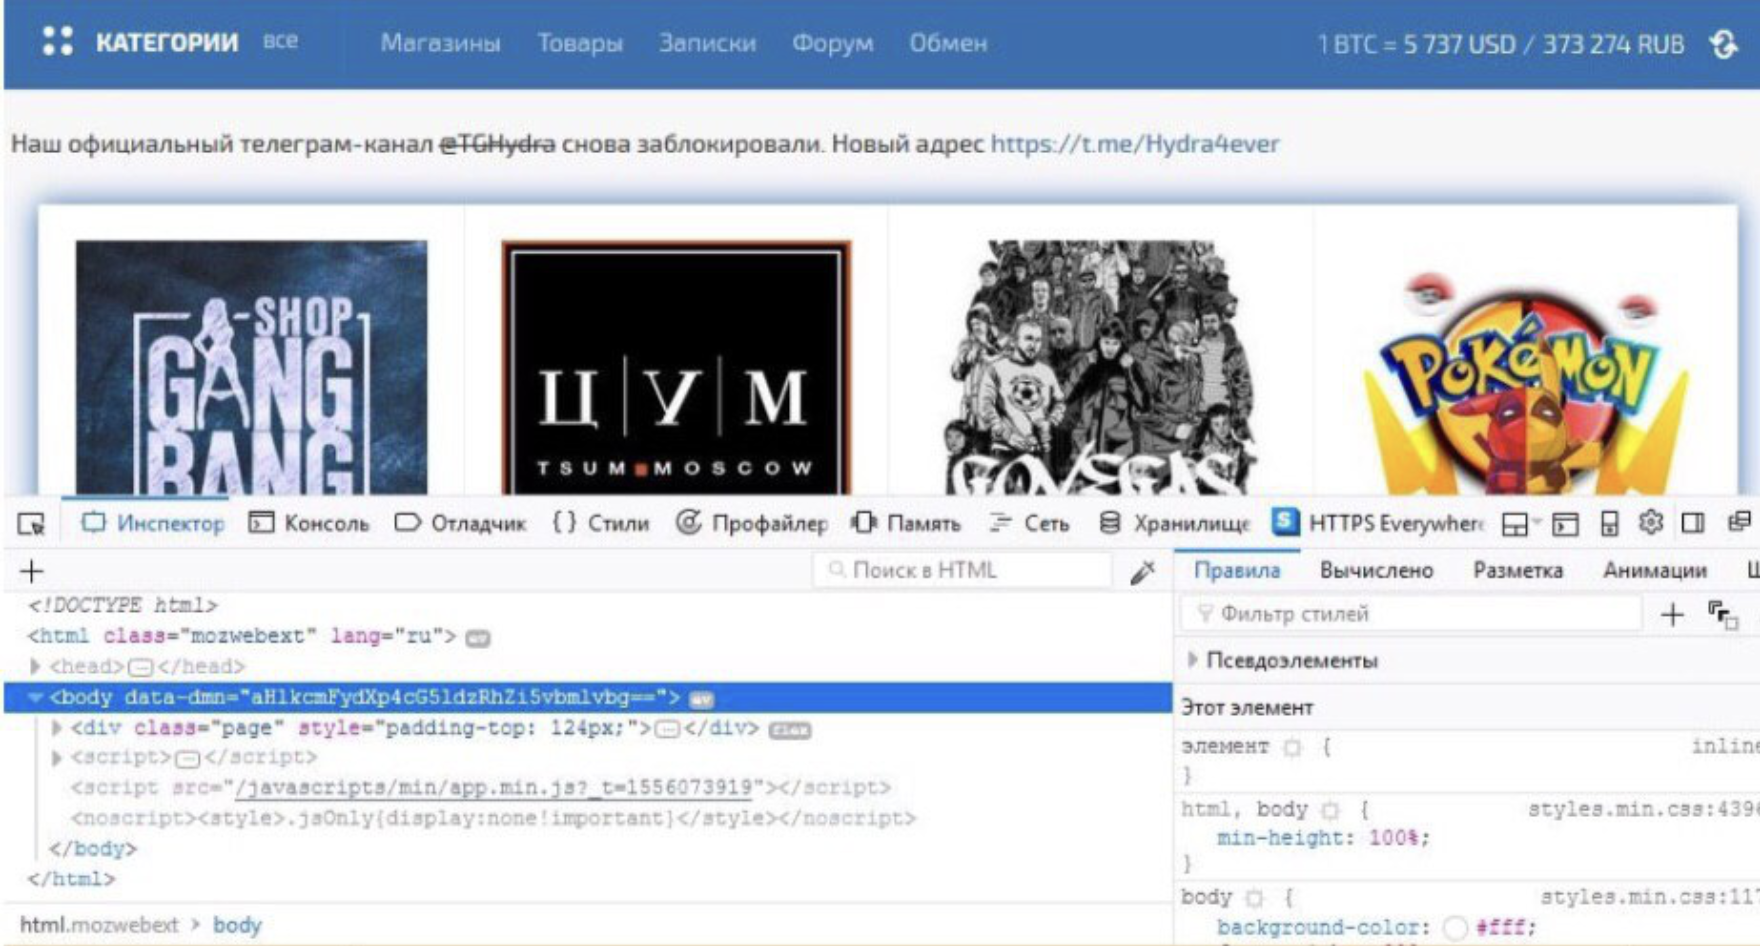
Task: Click the event badge beside html tag
Action: [x=478, y=638]
